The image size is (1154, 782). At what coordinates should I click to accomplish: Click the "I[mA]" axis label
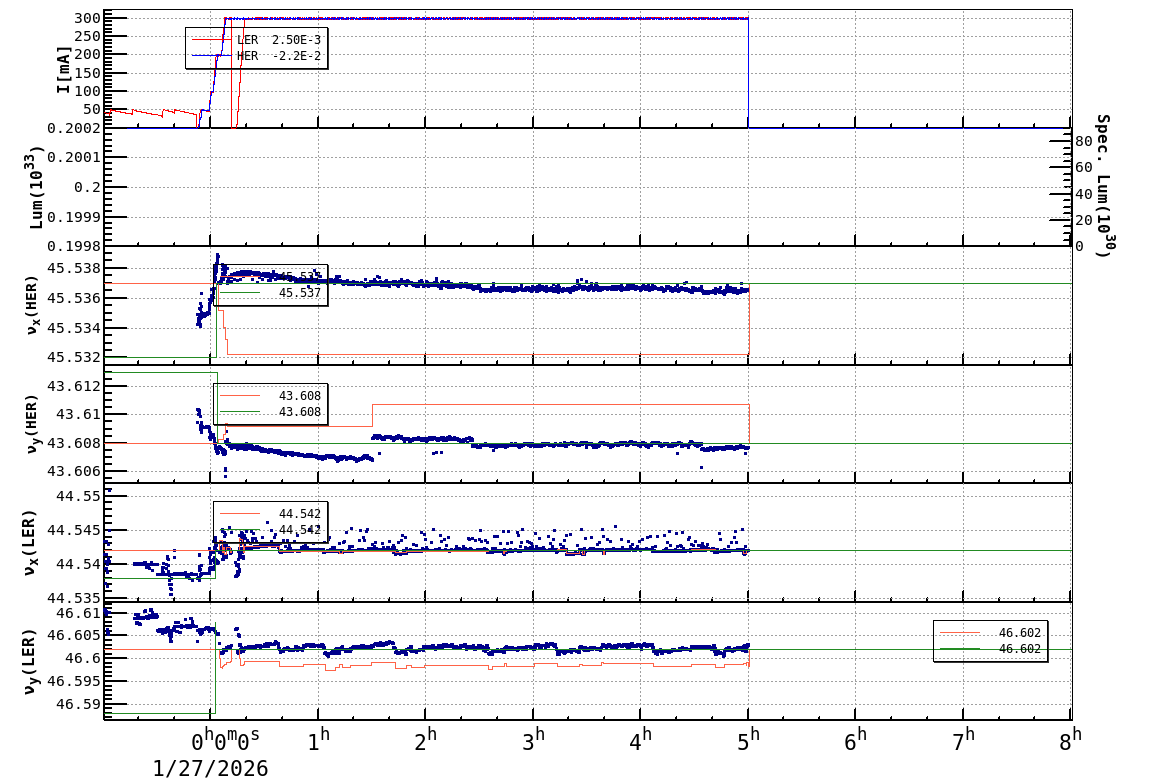pyautogui.click(x=64, y=68)
